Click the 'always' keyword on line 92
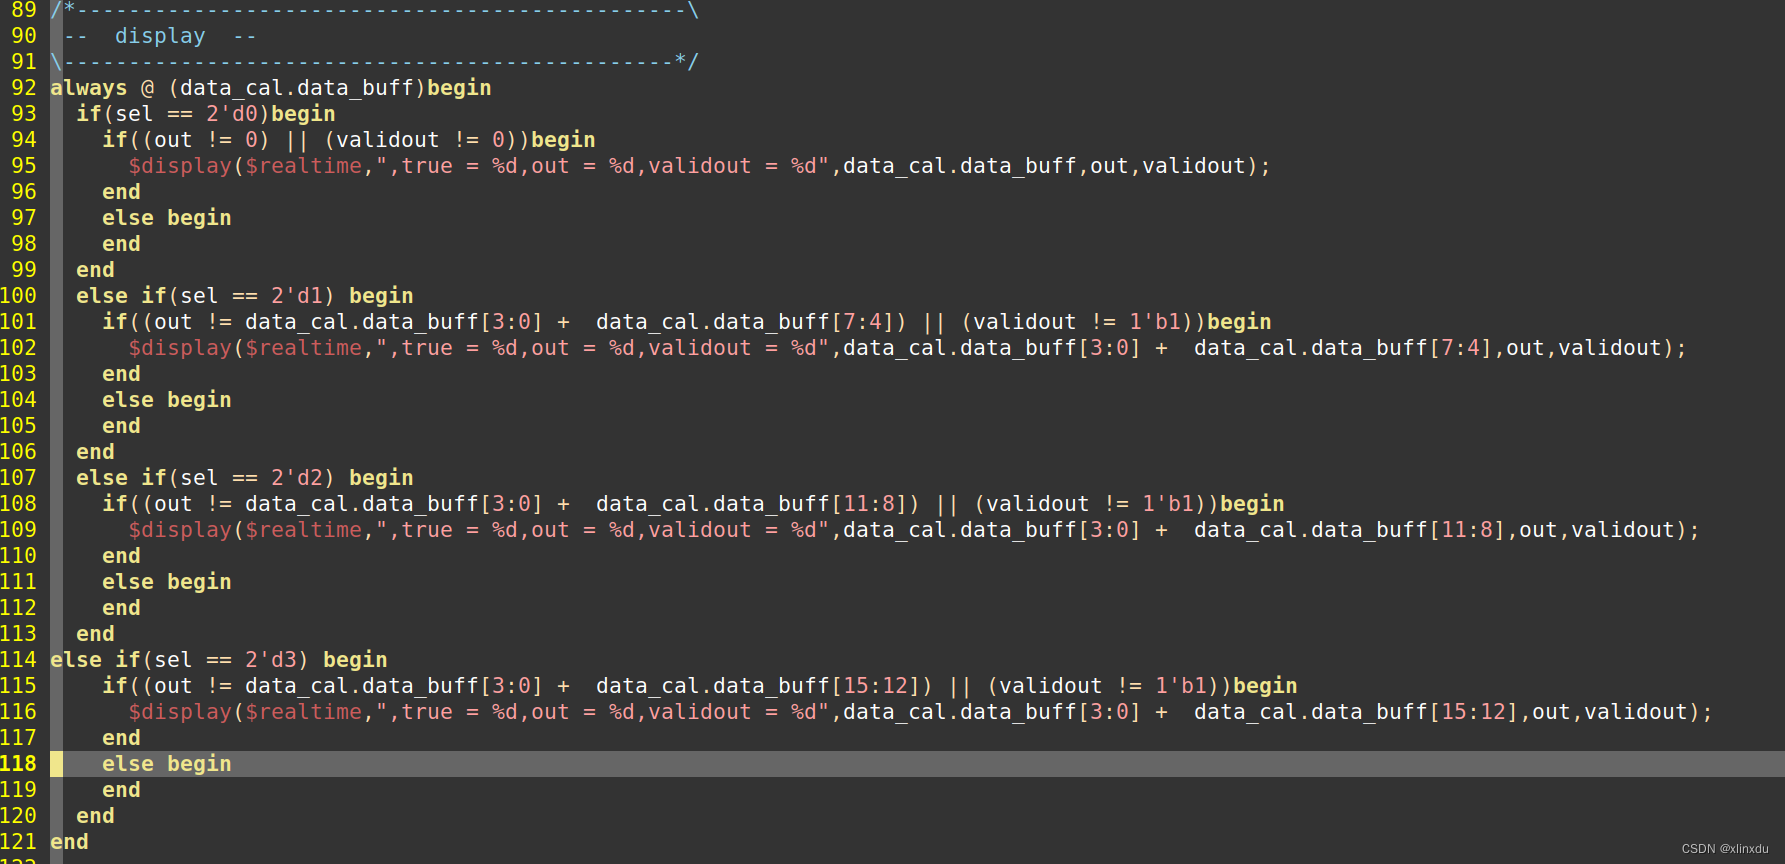The width and height of the screenshot is (1785, 864). coord(89,88)
